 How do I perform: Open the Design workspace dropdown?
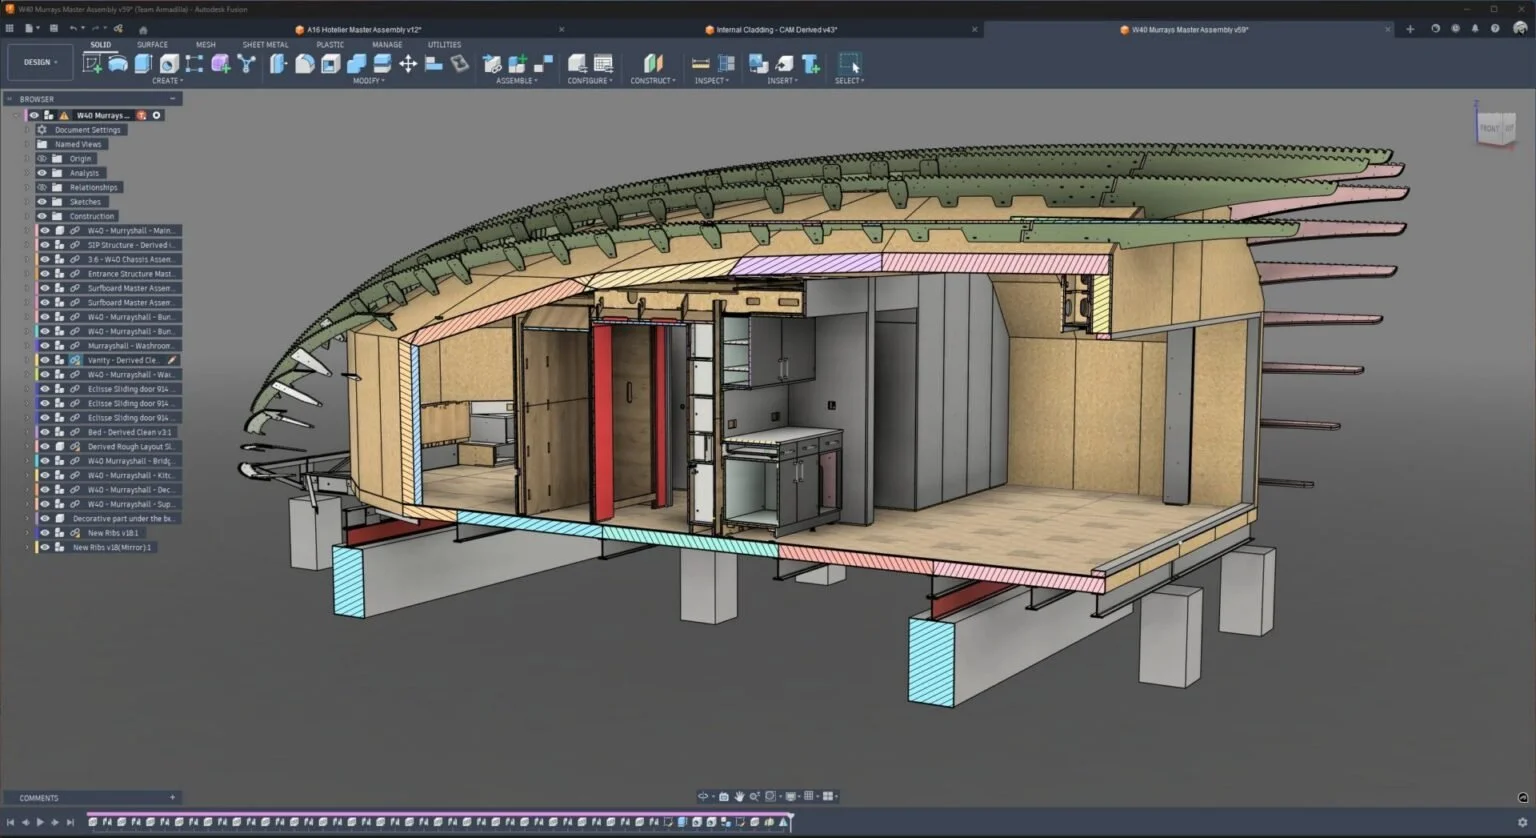pyautogui.click(x=39, y=61)
